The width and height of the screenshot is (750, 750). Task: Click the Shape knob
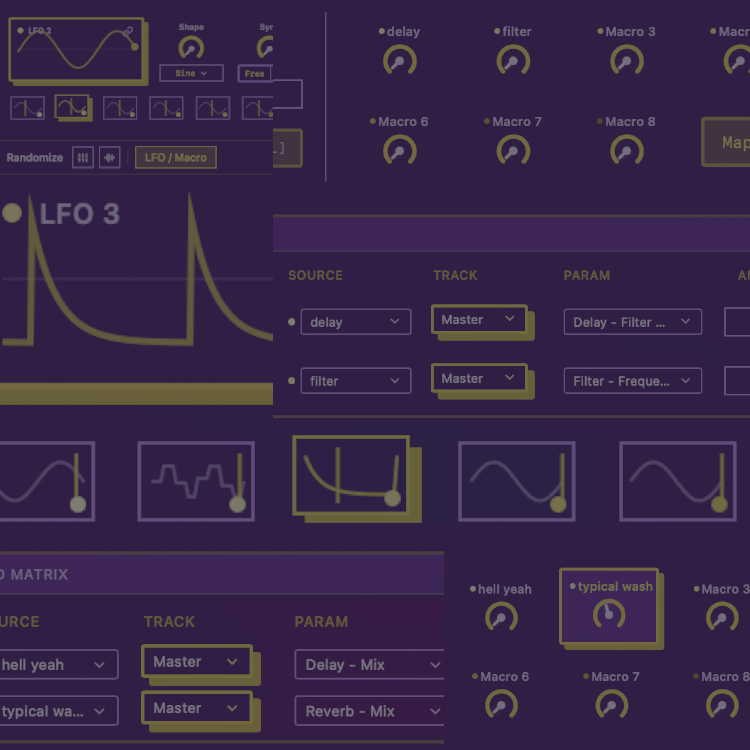point(191,48)
